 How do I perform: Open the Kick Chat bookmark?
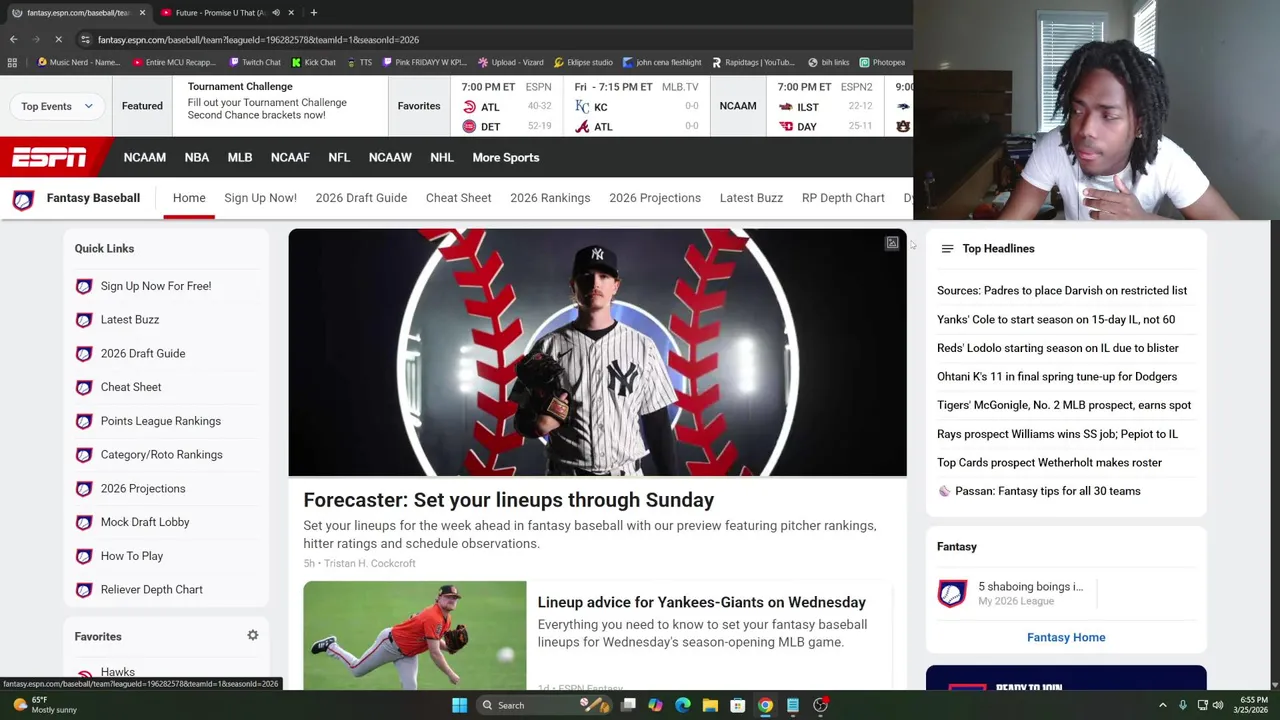314,62
